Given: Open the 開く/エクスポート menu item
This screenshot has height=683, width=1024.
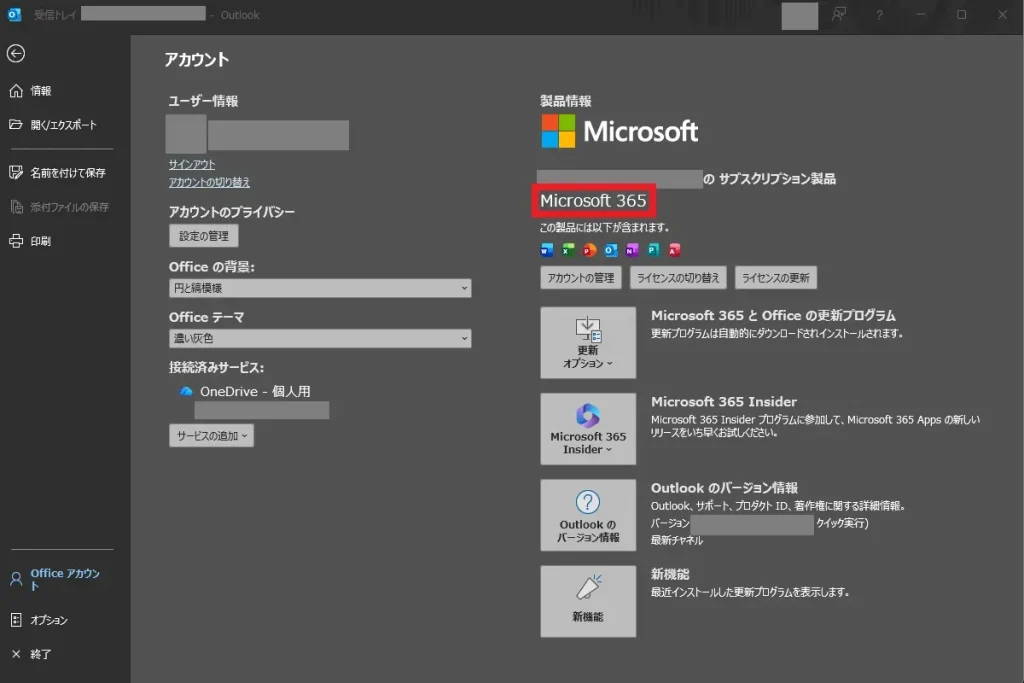Looking at the screenshot, I should tap(62, 125).
